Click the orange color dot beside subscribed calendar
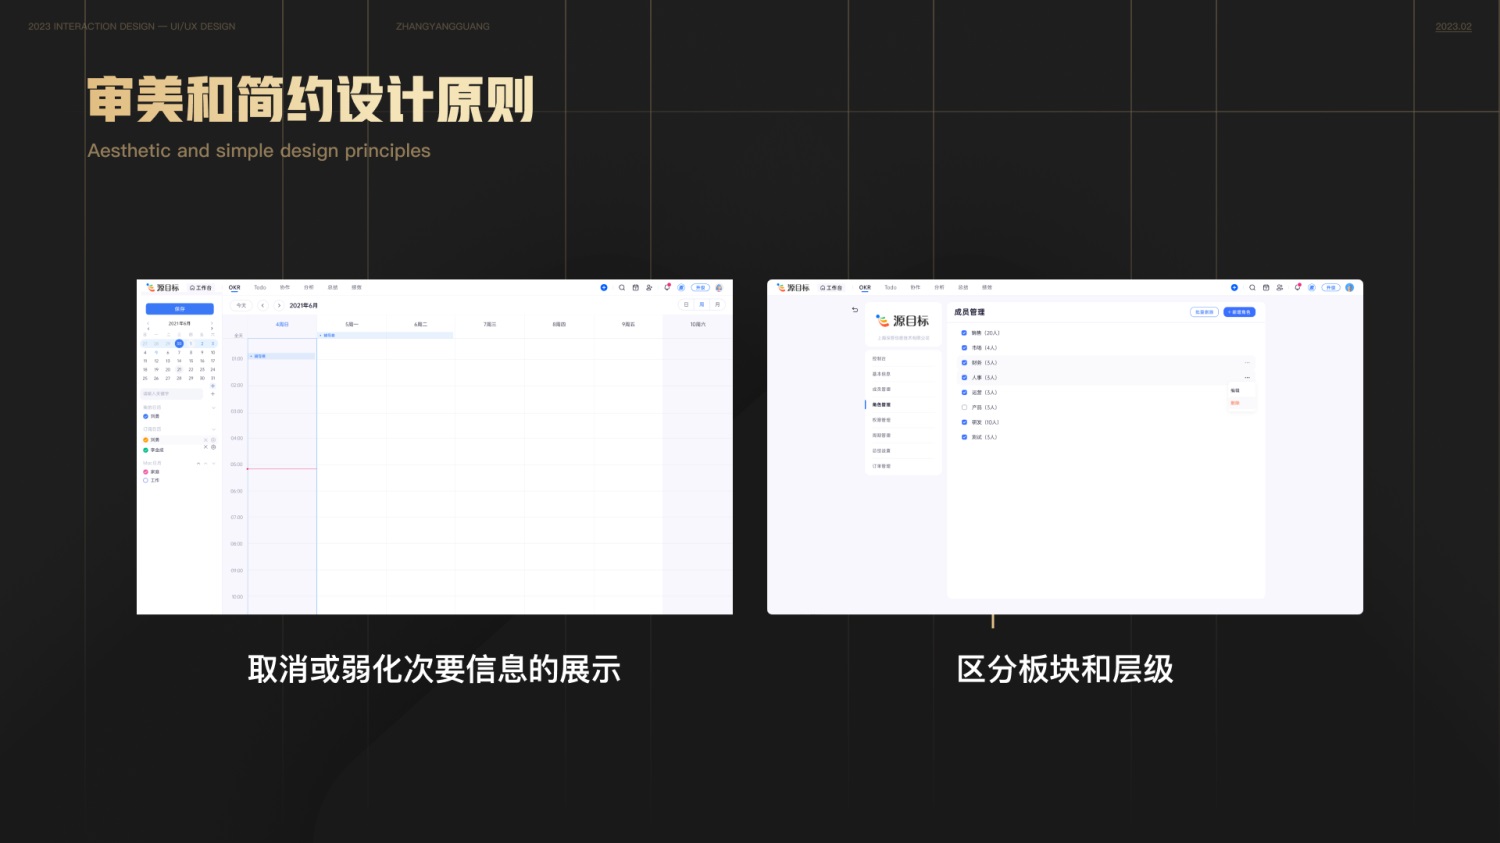The image size is (1500, 843). (145, 440)
